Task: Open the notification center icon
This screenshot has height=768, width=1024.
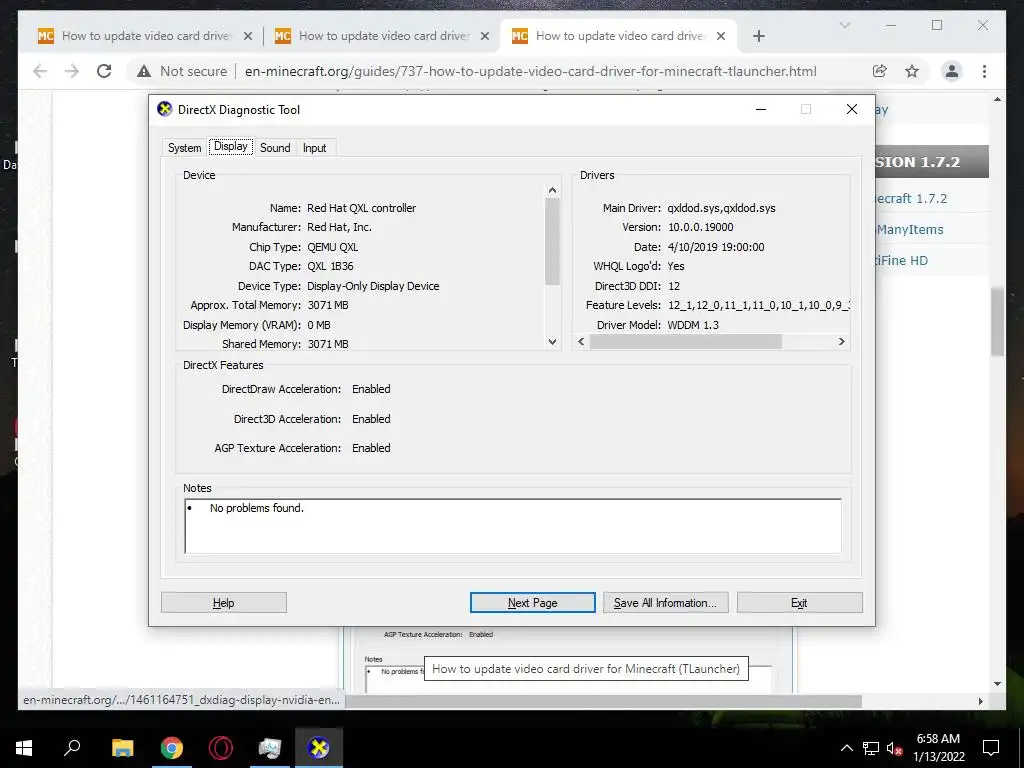Action: click(991, 748)
